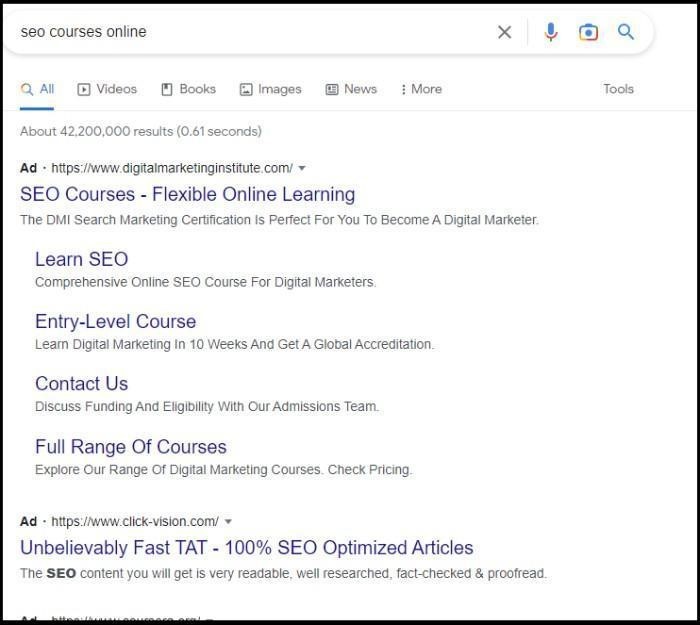Switch to the Videos tab

107,89
